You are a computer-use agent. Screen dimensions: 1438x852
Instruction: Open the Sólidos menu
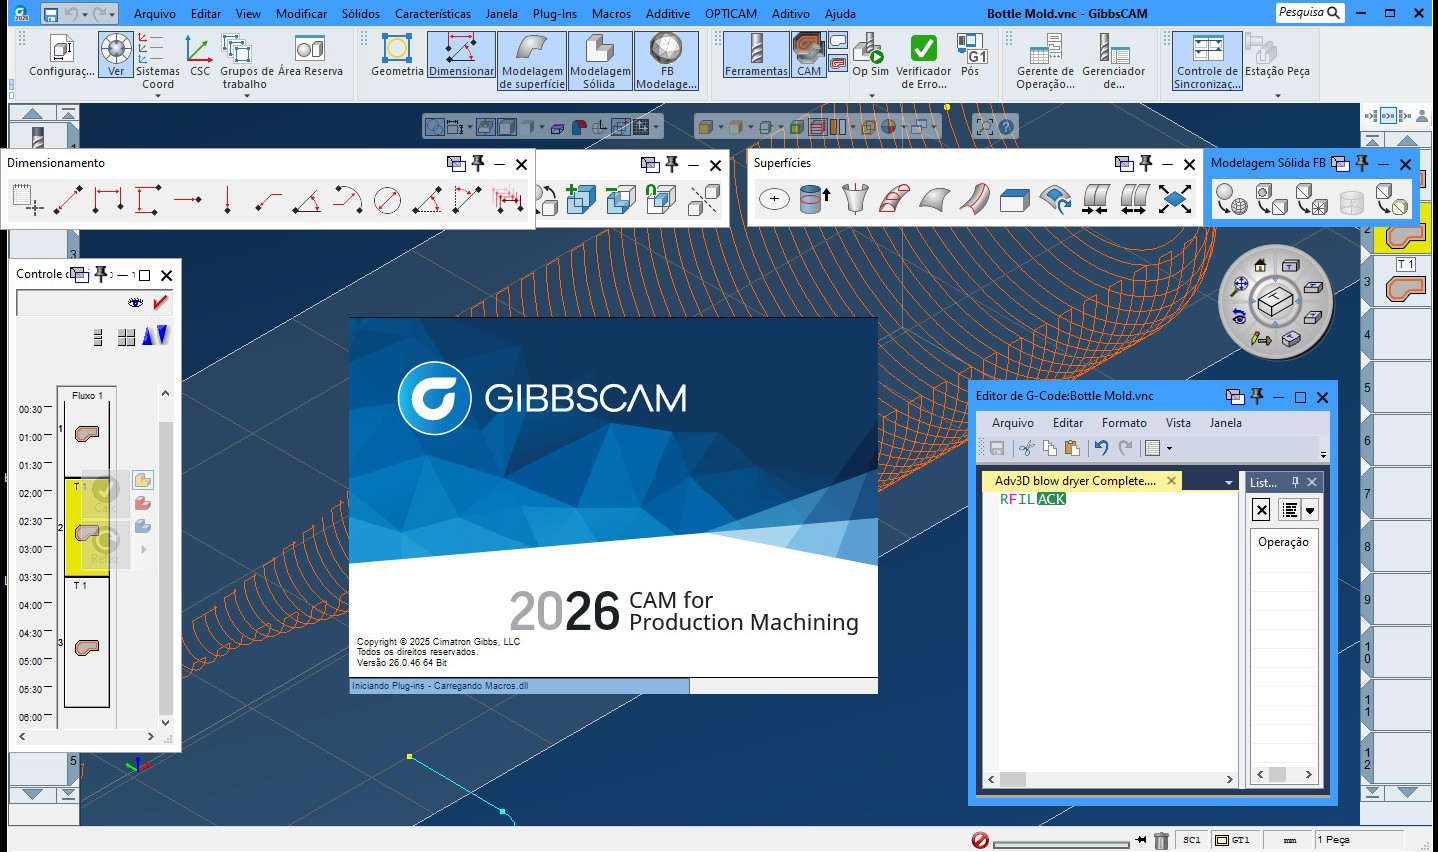tap(360, 14)
